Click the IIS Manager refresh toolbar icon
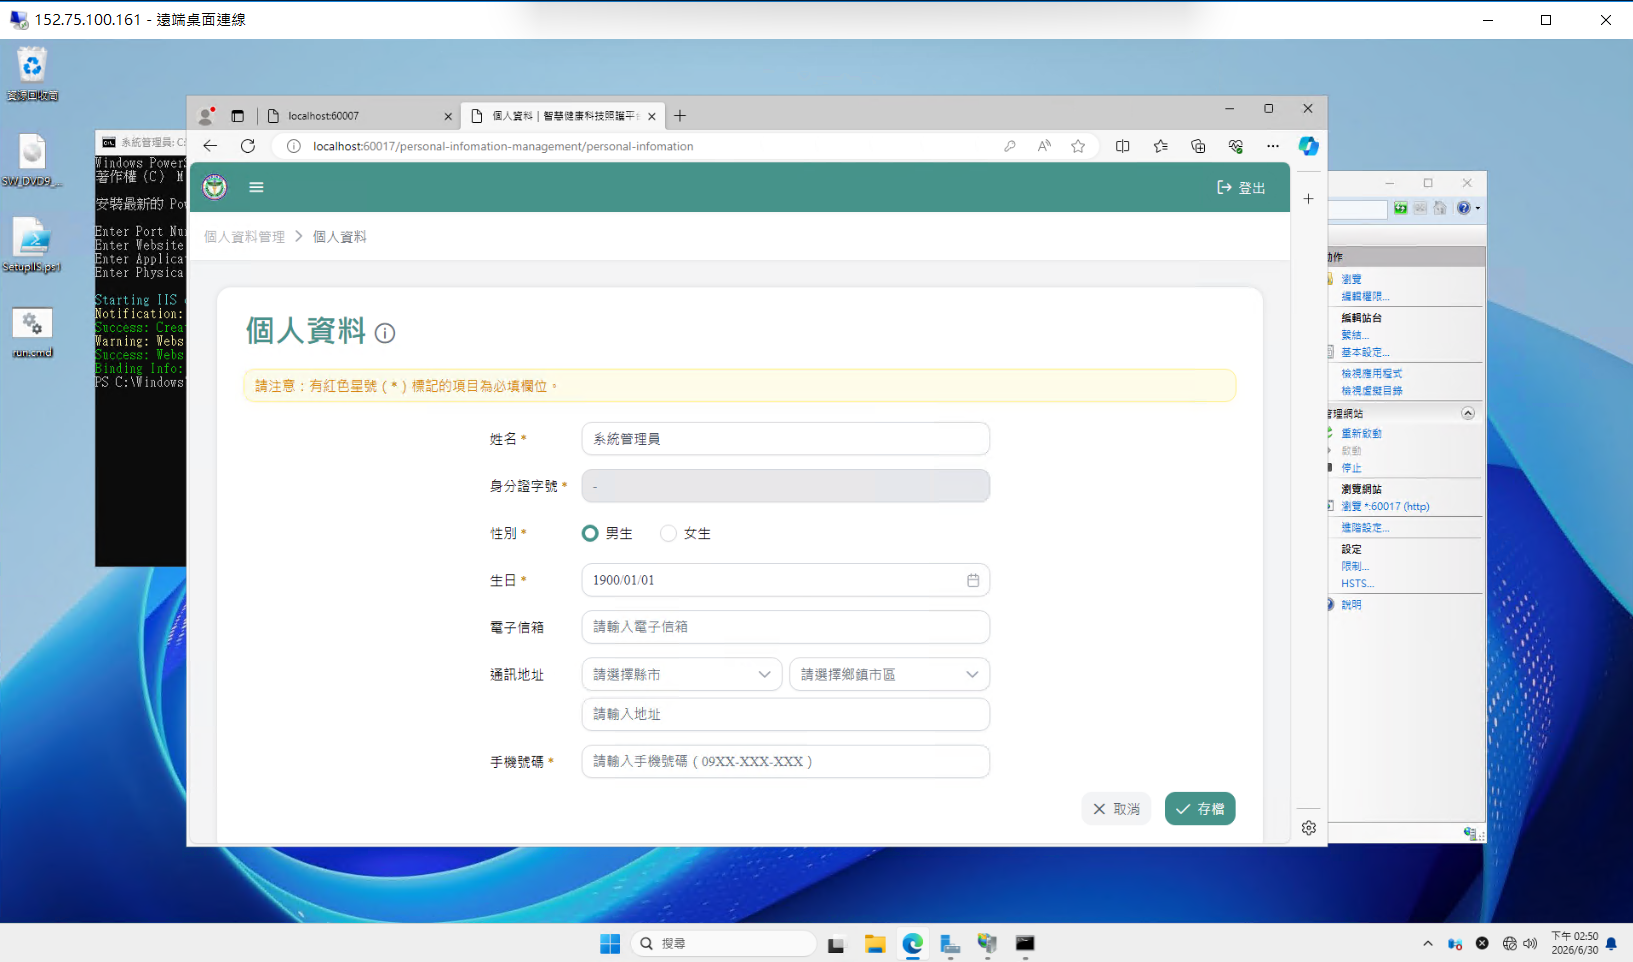This screenshot has height=962, width=1633. (1401, 208)
